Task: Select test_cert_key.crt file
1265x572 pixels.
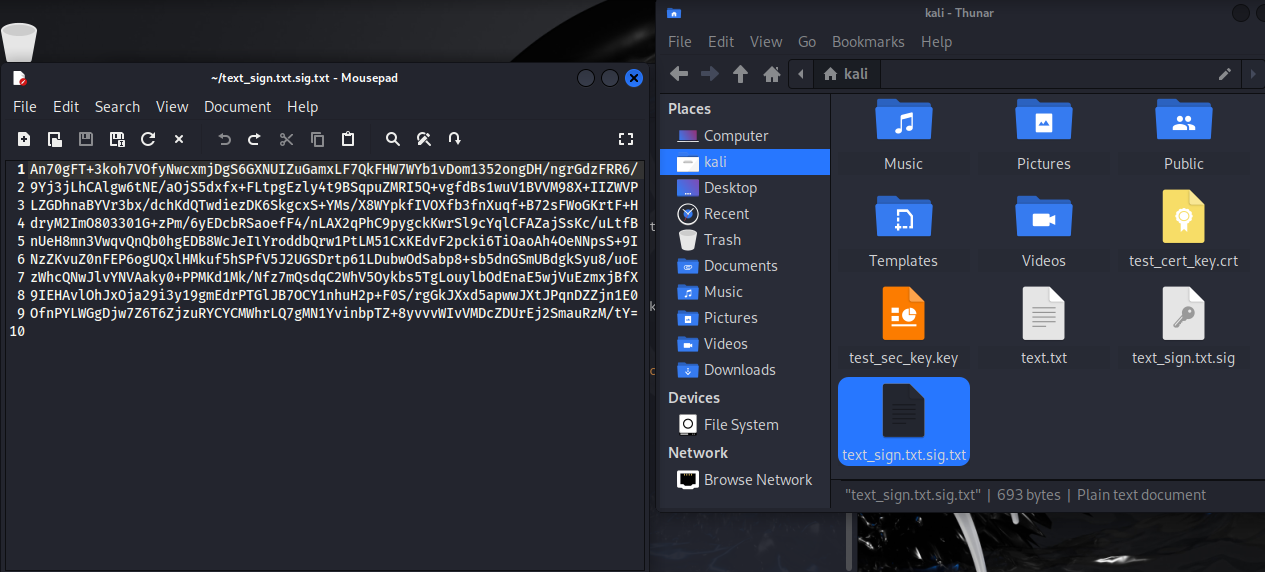Action: click(1184, 230)
